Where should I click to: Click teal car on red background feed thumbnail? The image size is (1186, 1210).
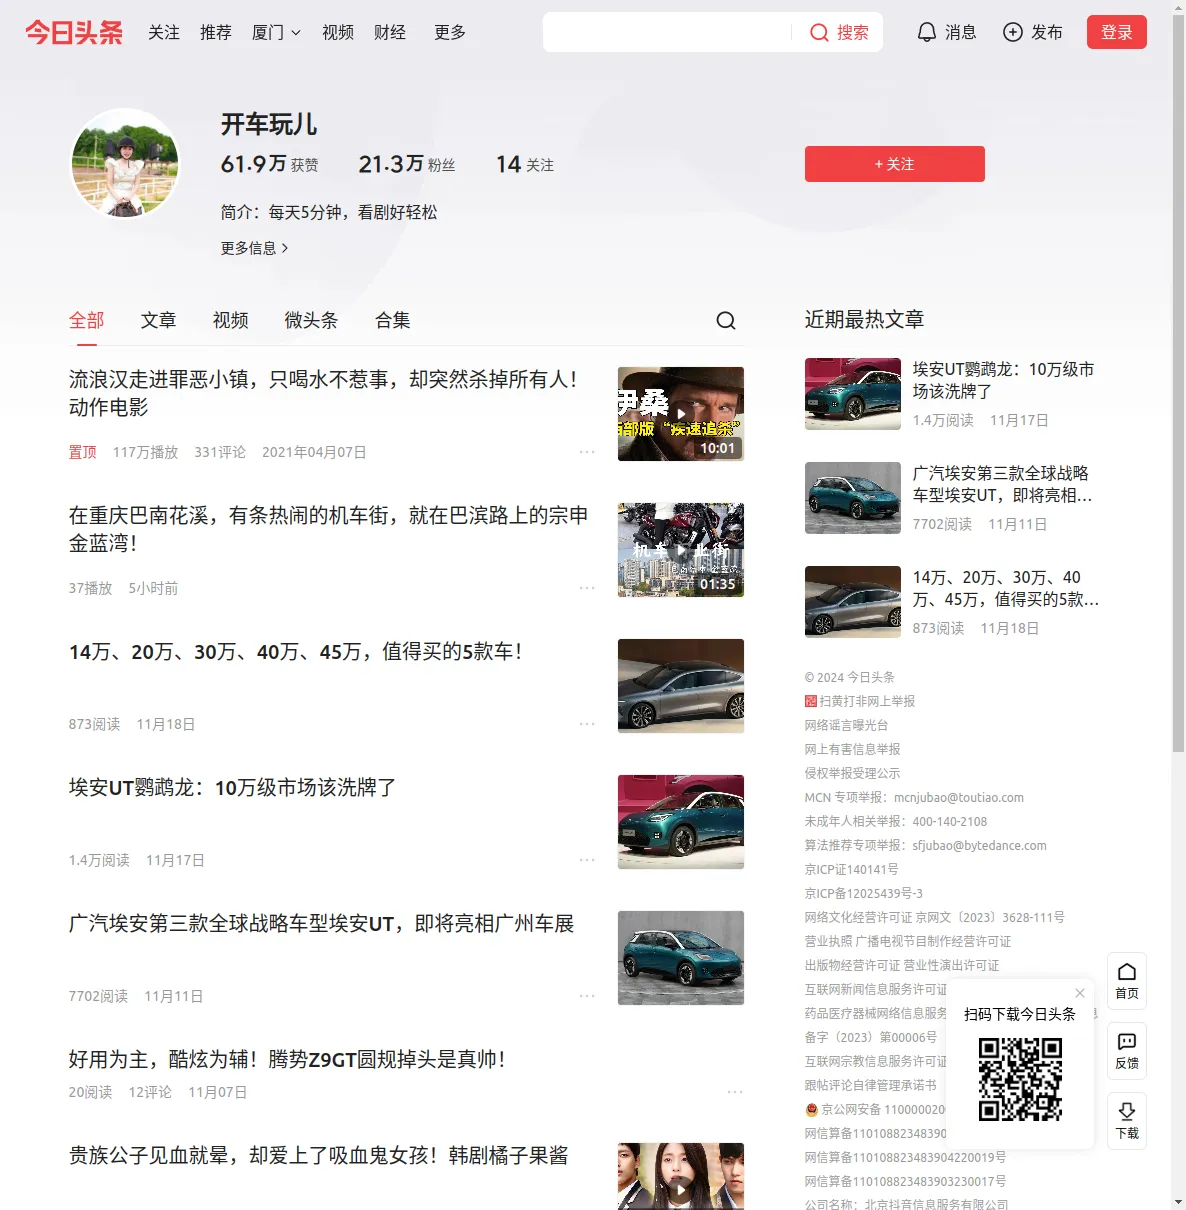click(681, 822)
